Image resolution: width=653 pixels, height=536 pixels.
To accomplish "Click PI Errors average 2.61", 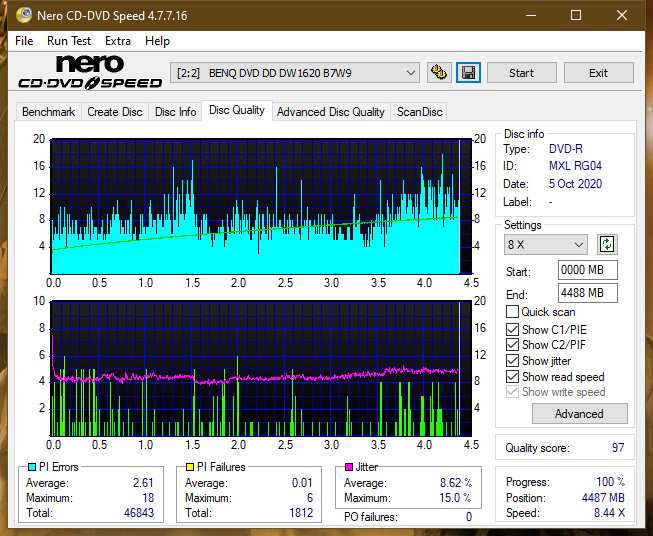I will click(x=143, y=483).
